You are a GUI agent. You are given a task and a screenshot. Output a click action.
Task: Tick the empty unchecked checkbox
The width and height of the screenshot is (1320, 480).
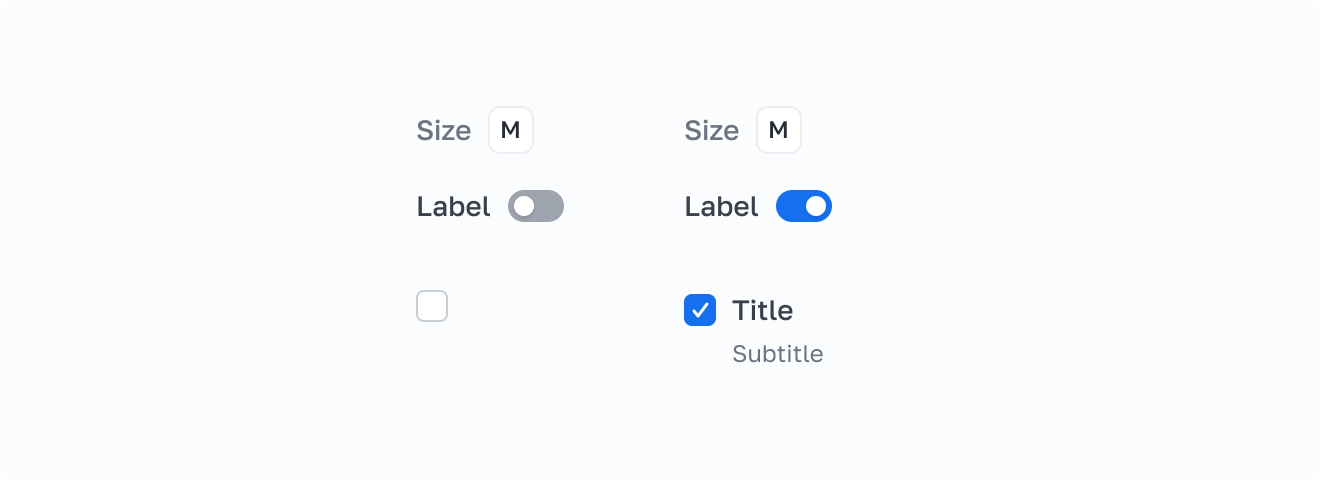point(432,306)
